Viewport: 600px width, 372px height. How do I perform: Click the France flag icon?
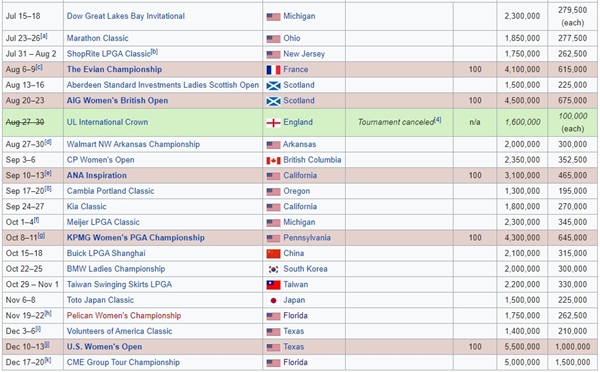tap(273, 70)
